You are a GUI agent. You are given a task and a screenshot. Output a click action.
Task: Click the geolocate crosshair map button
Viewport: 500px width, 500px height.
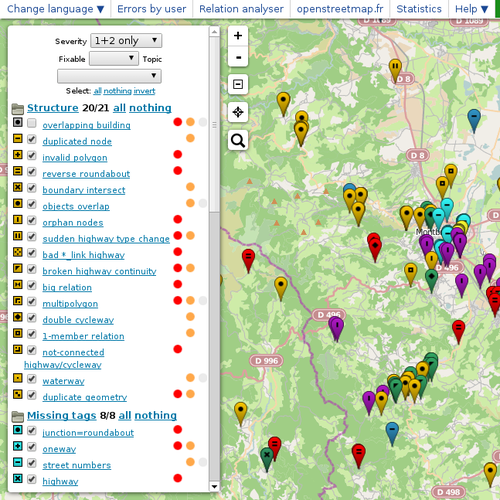[238, 112]
